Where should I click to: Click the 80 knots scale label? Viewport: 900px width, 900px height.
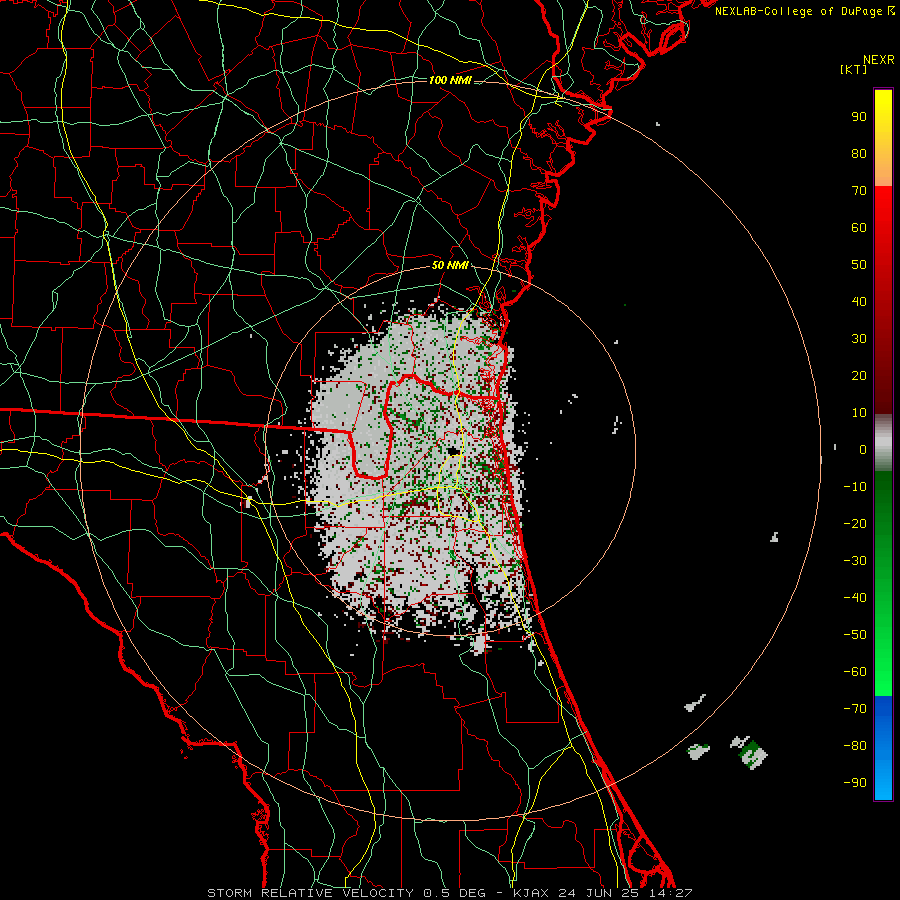click(859, 153)
